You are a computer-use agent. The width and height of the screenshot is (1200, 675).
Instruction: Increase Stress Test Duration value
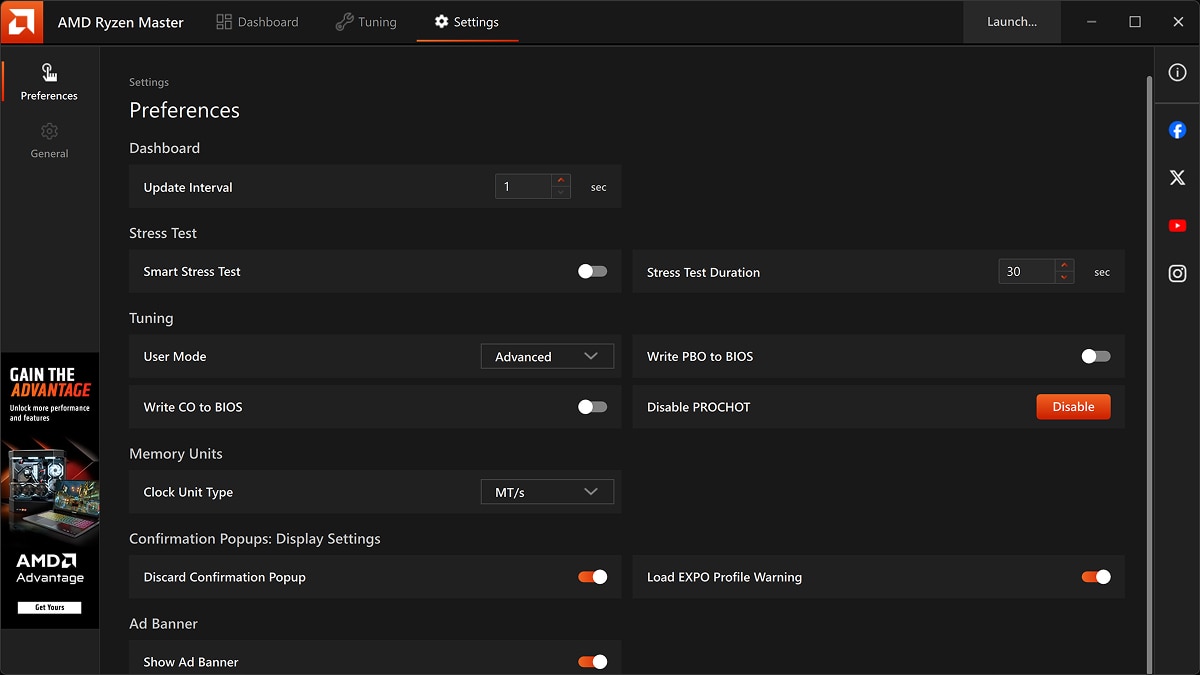1064,266
